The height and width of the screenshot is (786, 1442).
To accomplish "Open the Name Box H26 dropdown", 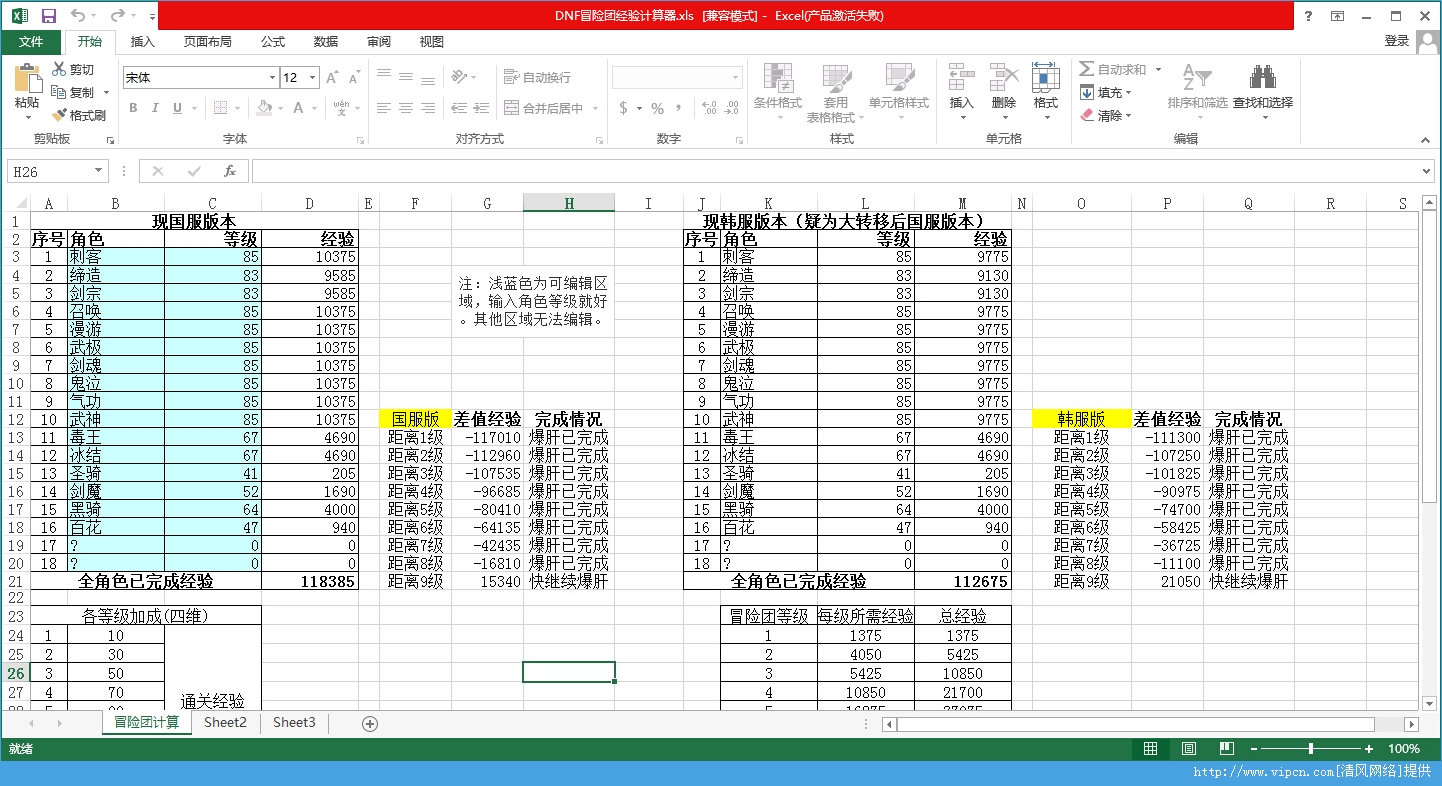I will point(98,171).
